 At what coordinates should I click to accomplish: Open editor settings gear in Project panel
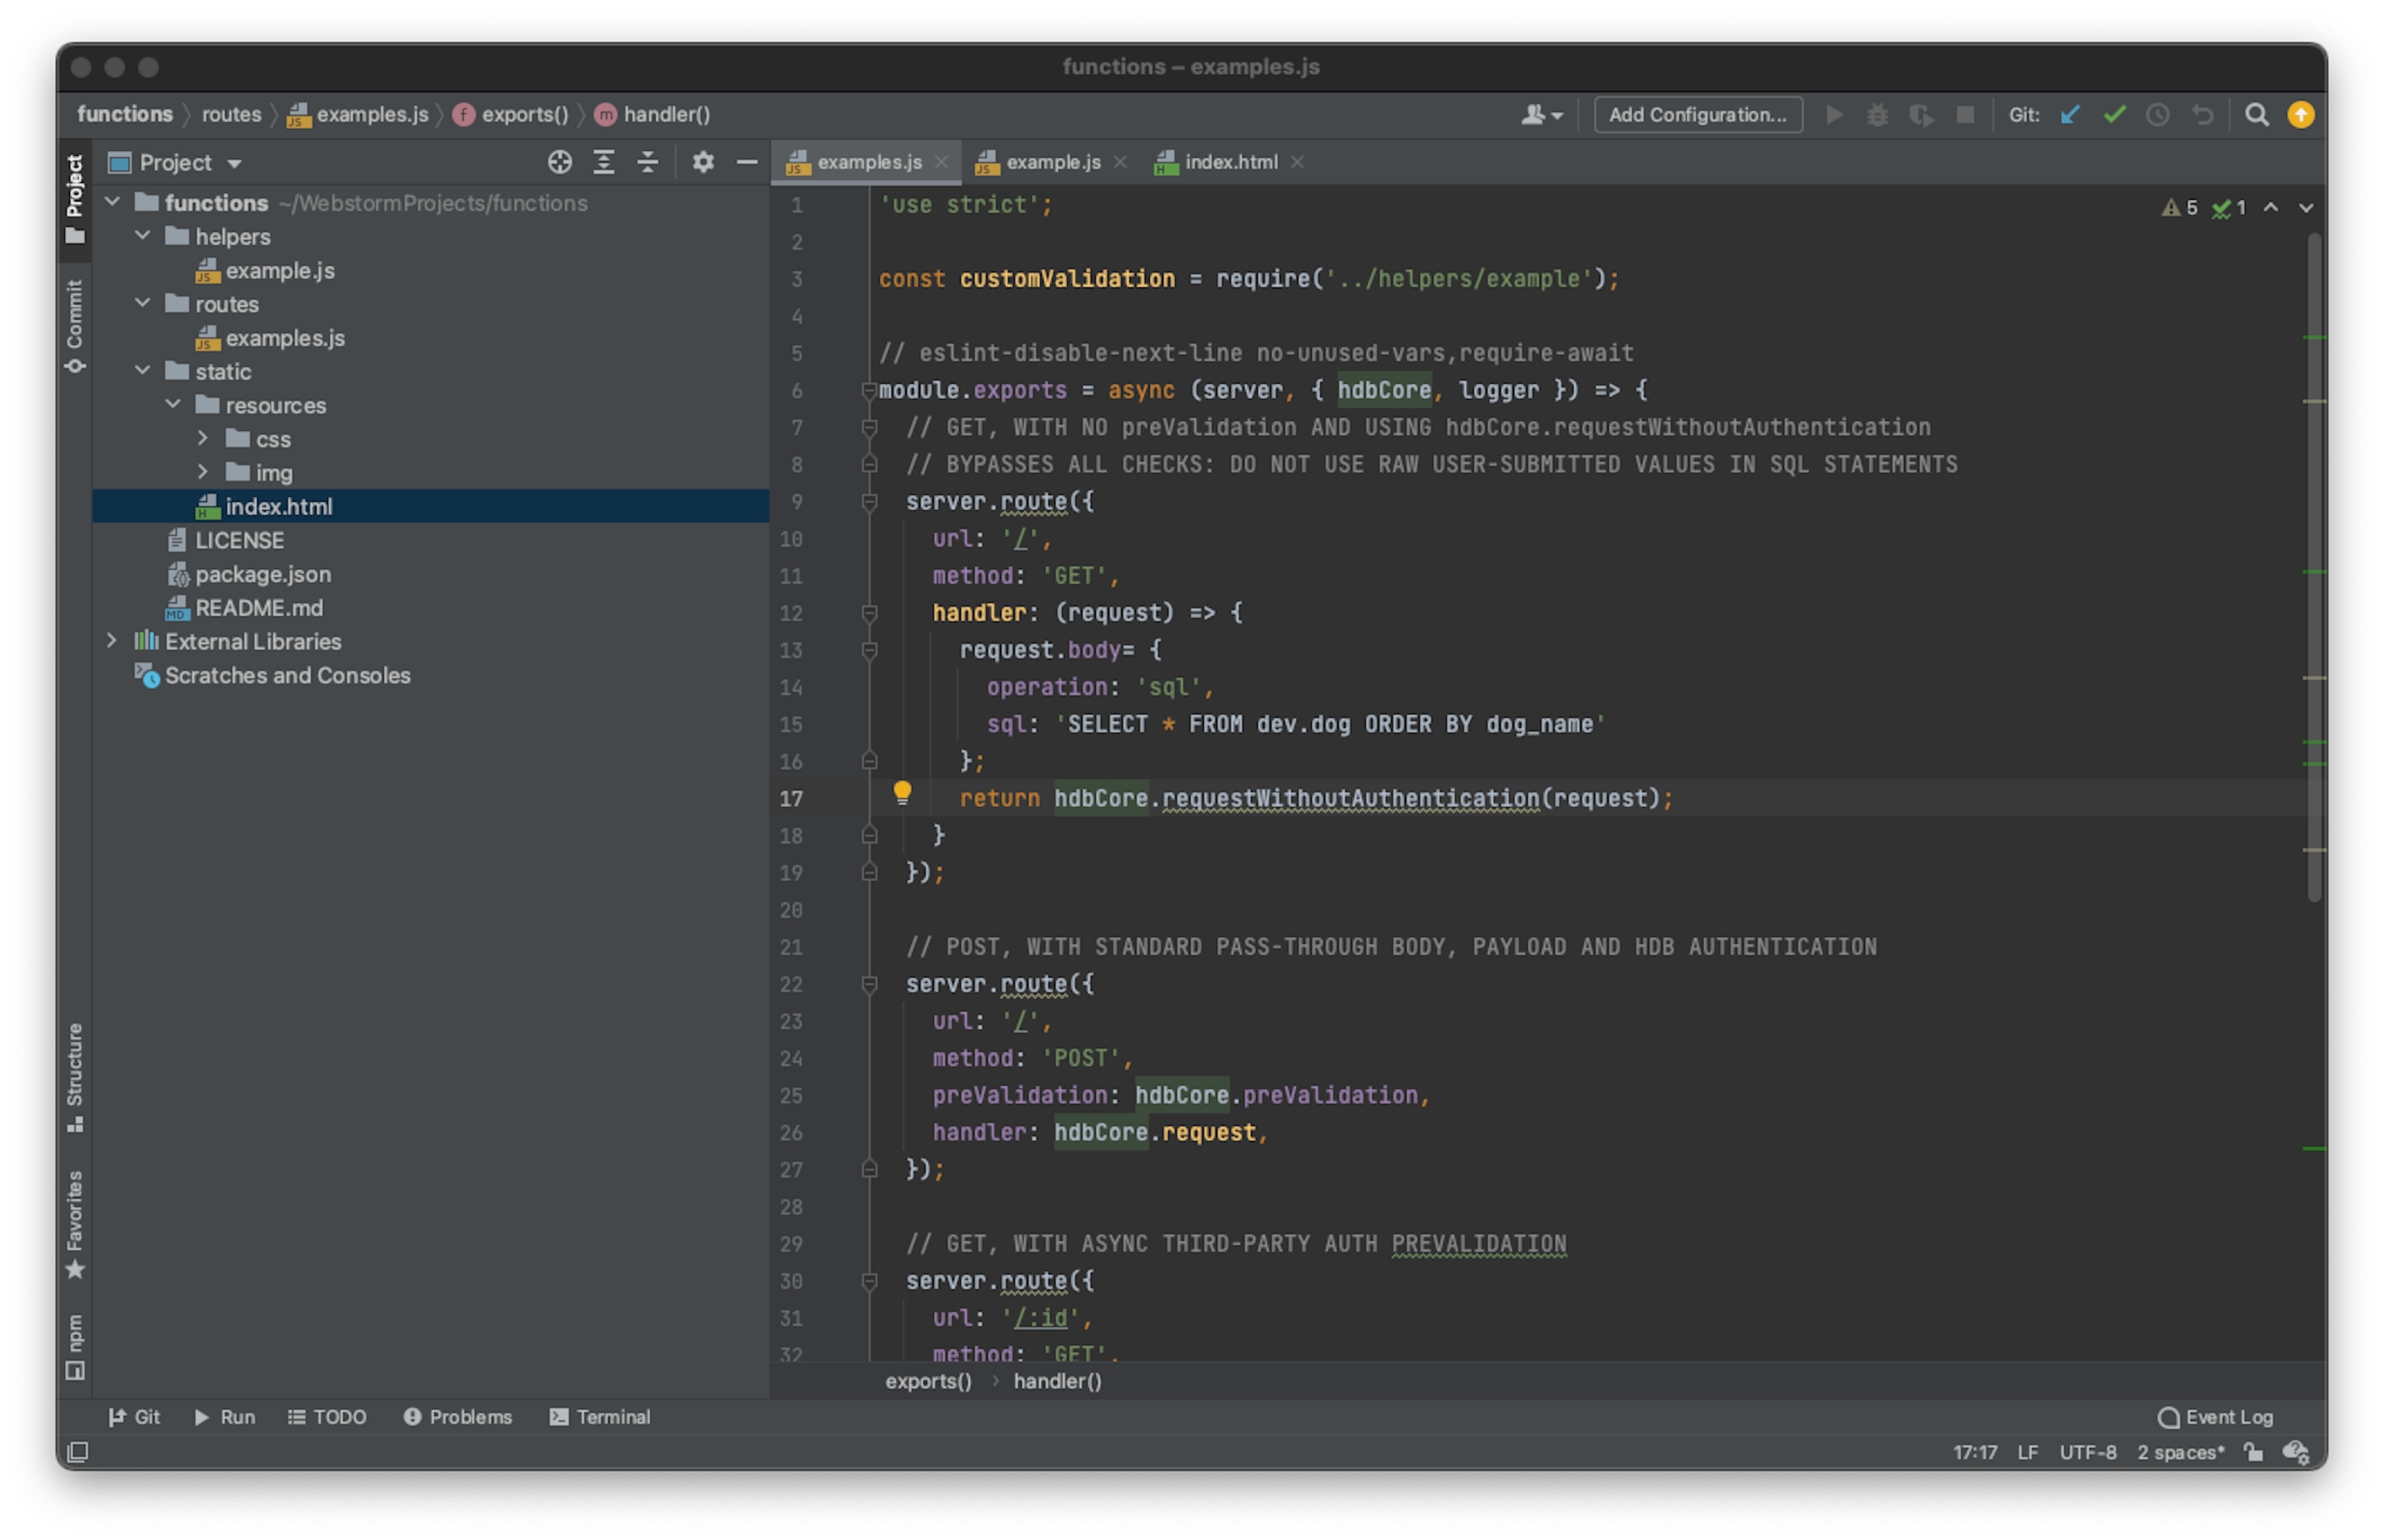point(703,162)
